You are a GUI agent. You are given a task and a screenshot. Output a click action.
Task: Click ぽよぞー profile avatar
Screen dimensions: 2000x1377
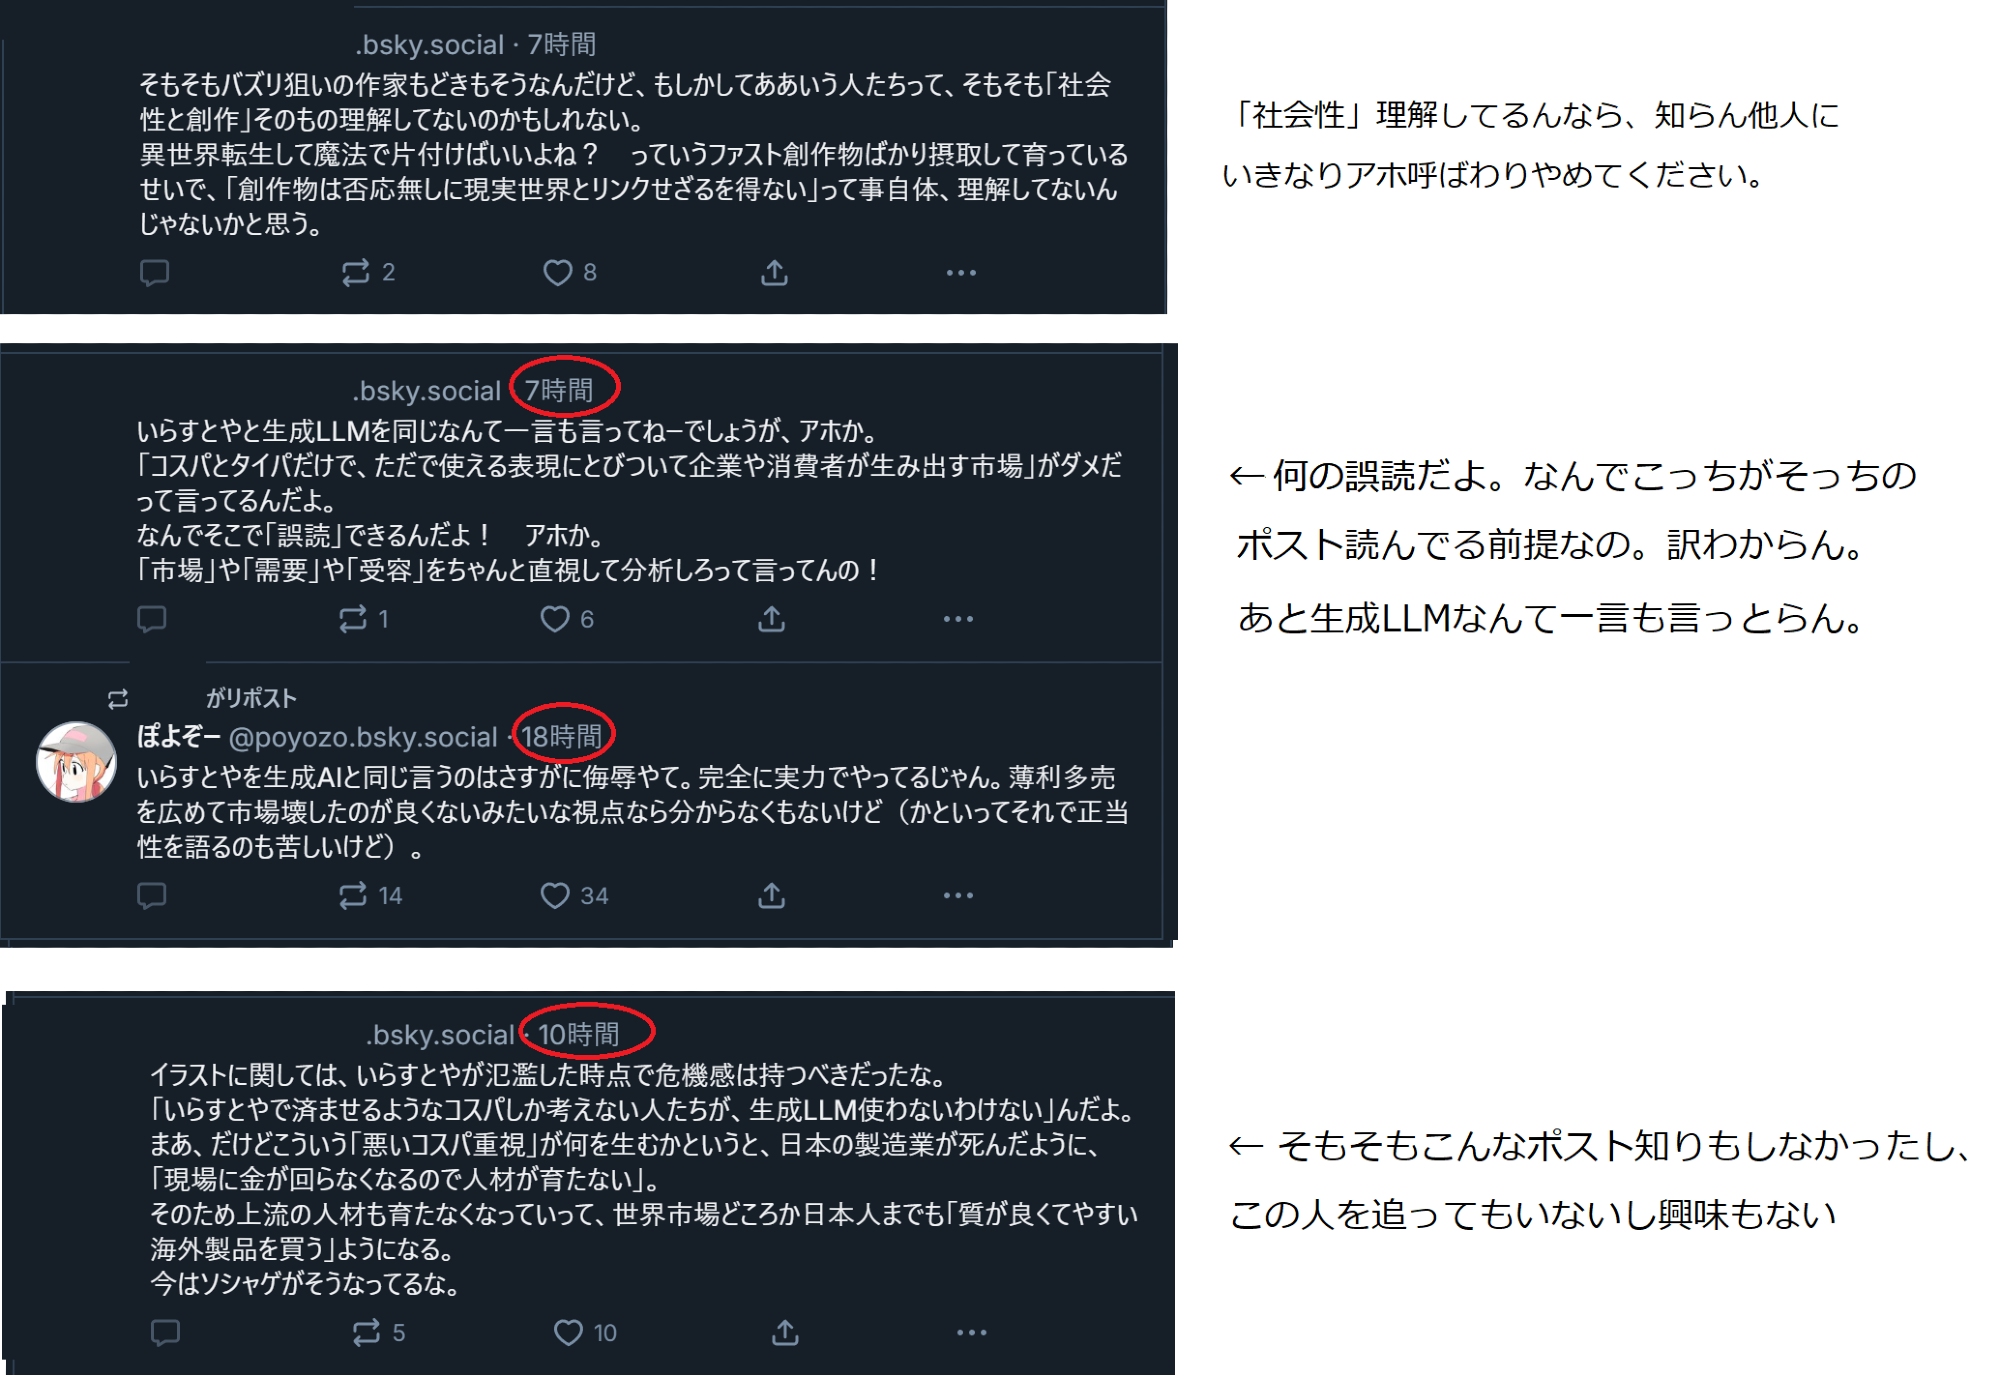pos(76,762)
